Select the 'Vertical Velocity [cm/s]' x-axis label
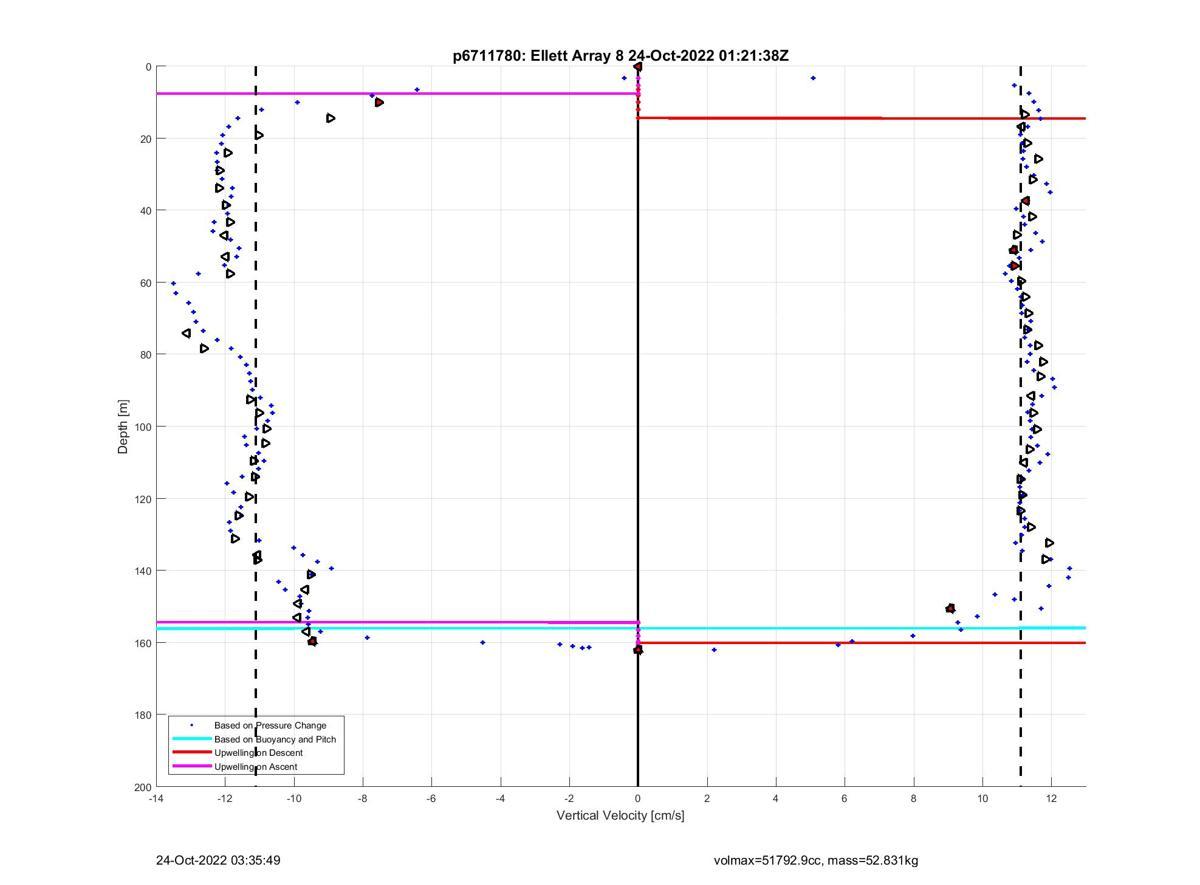 click(x=620, y=816)
